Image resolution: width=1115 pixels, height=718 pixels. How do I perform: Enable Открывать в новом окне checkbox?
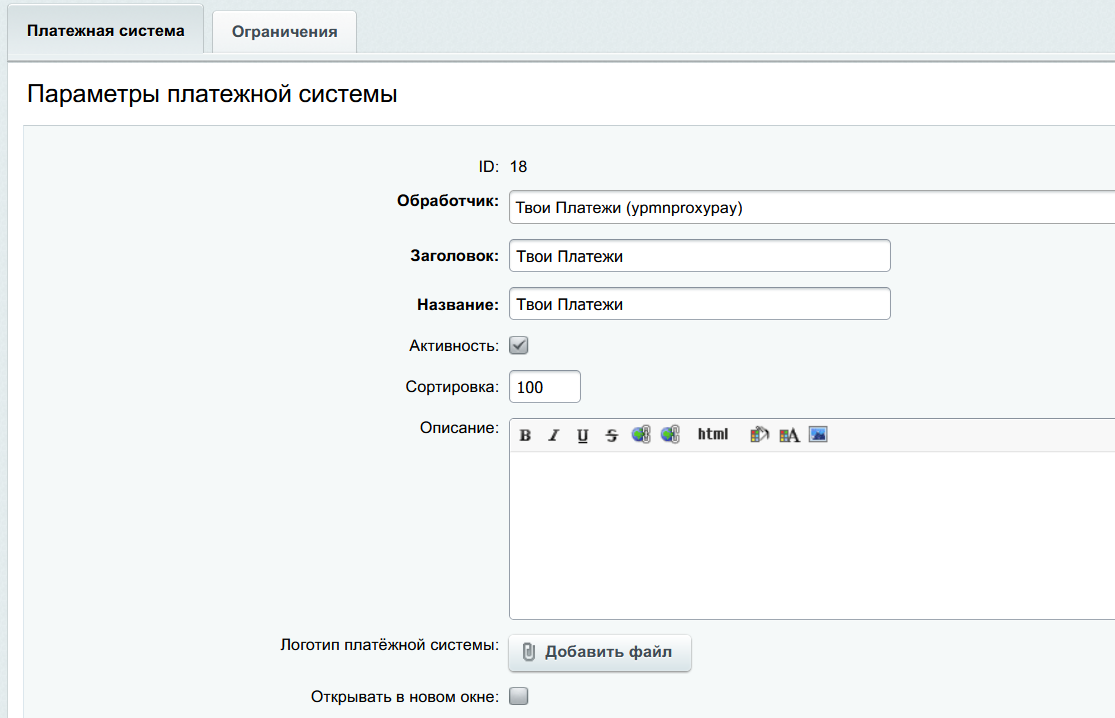point(519,696)
